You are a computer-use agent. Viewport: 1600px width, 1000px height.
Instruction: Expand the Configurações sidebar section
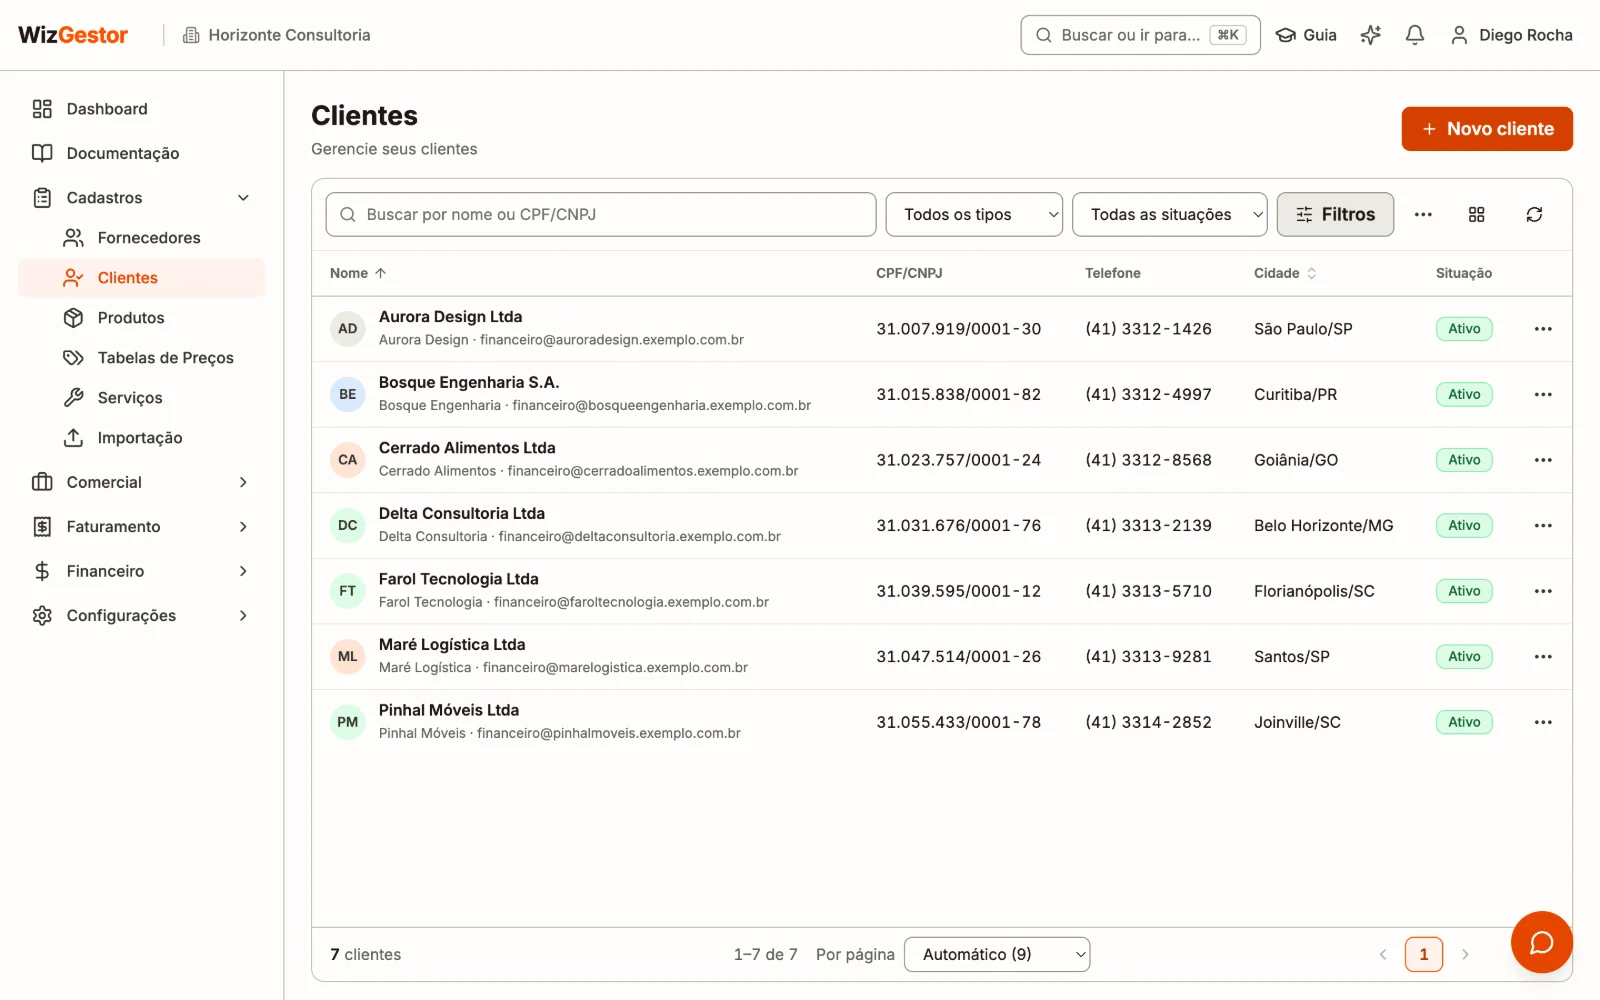(x=141, y=616)
